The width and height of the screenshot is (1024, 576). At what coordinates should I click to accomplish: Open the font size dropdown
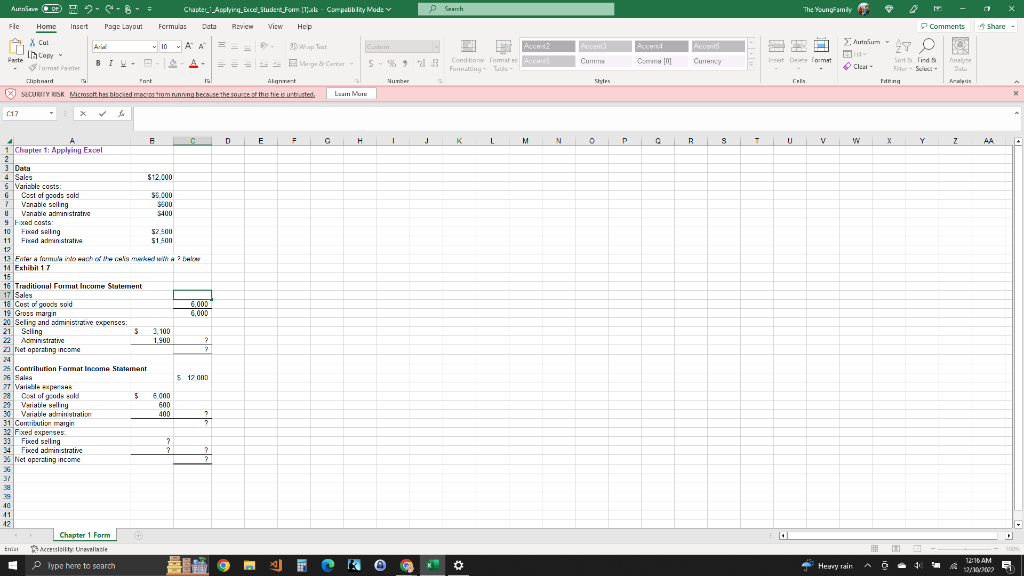(x=175, y=46)
